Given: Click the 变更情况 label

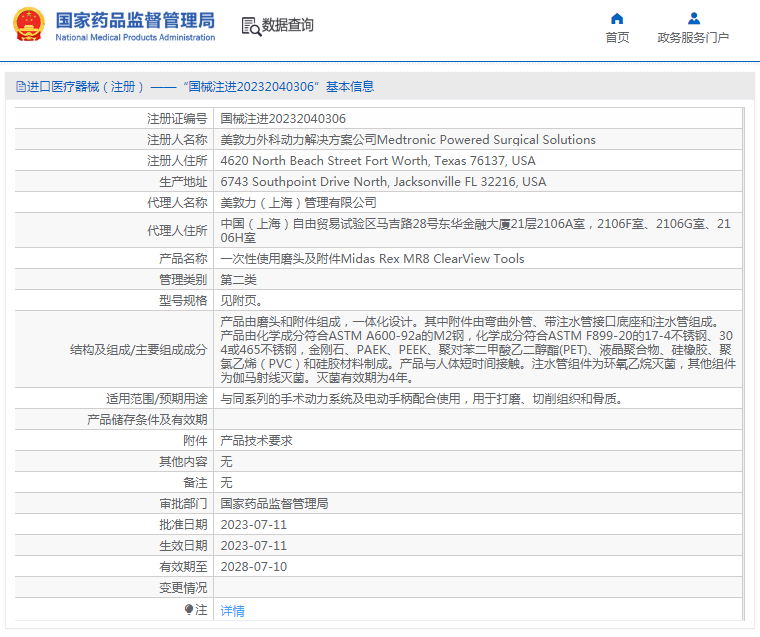Looking at the screenshot, I should (183, 588).
